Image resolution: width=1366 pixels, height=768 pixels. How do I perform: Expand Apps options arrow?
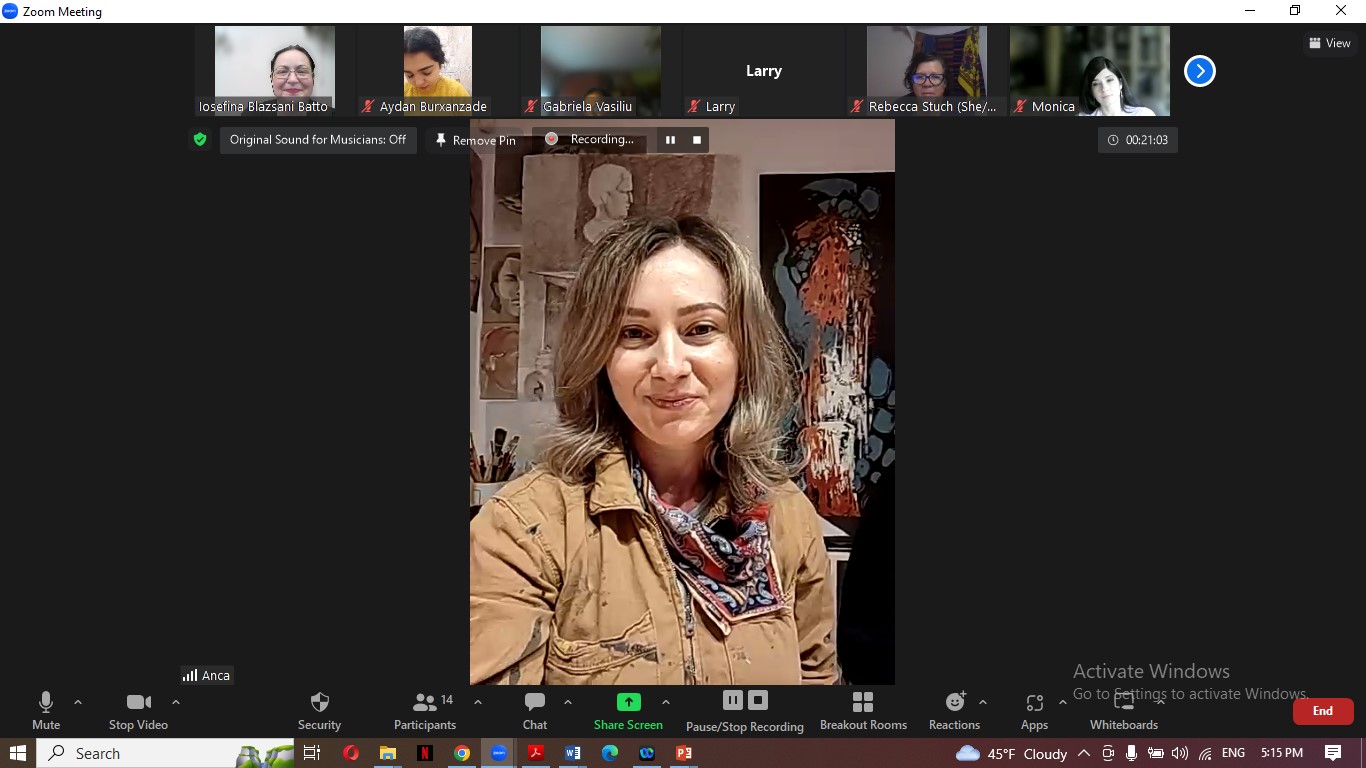coord(1063,702)
